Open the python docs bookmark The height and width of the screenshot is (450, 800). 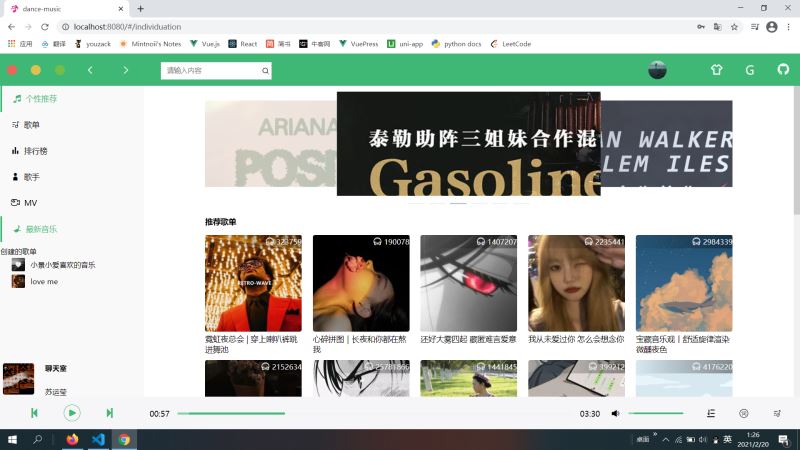[457, 44]
